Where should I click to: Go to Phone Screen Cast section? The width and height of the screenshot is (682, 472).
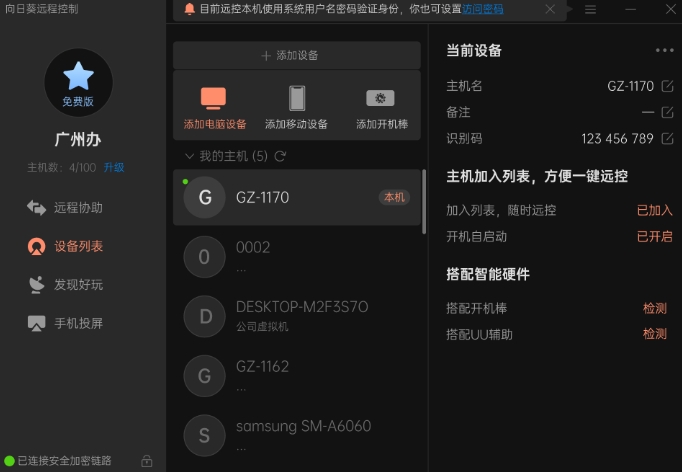pyautogui.click(x=79, y=323)
